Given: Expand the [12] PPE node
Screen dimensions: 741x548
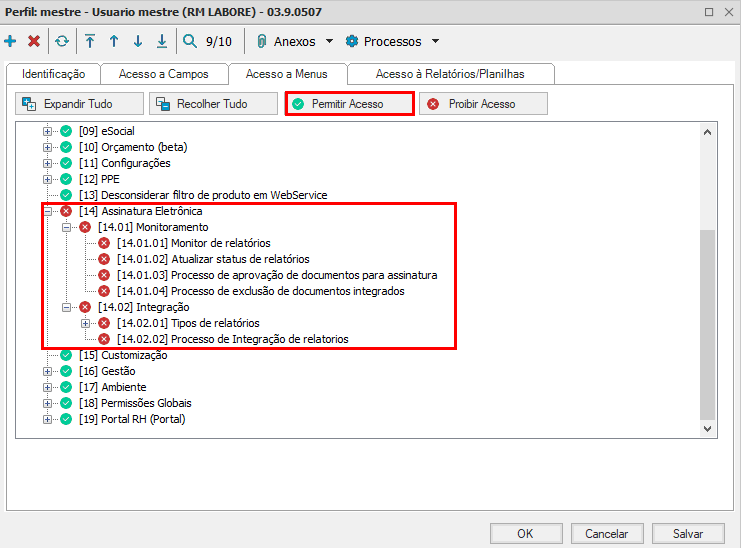Looking at the screenshot, I should click(47, 180).
